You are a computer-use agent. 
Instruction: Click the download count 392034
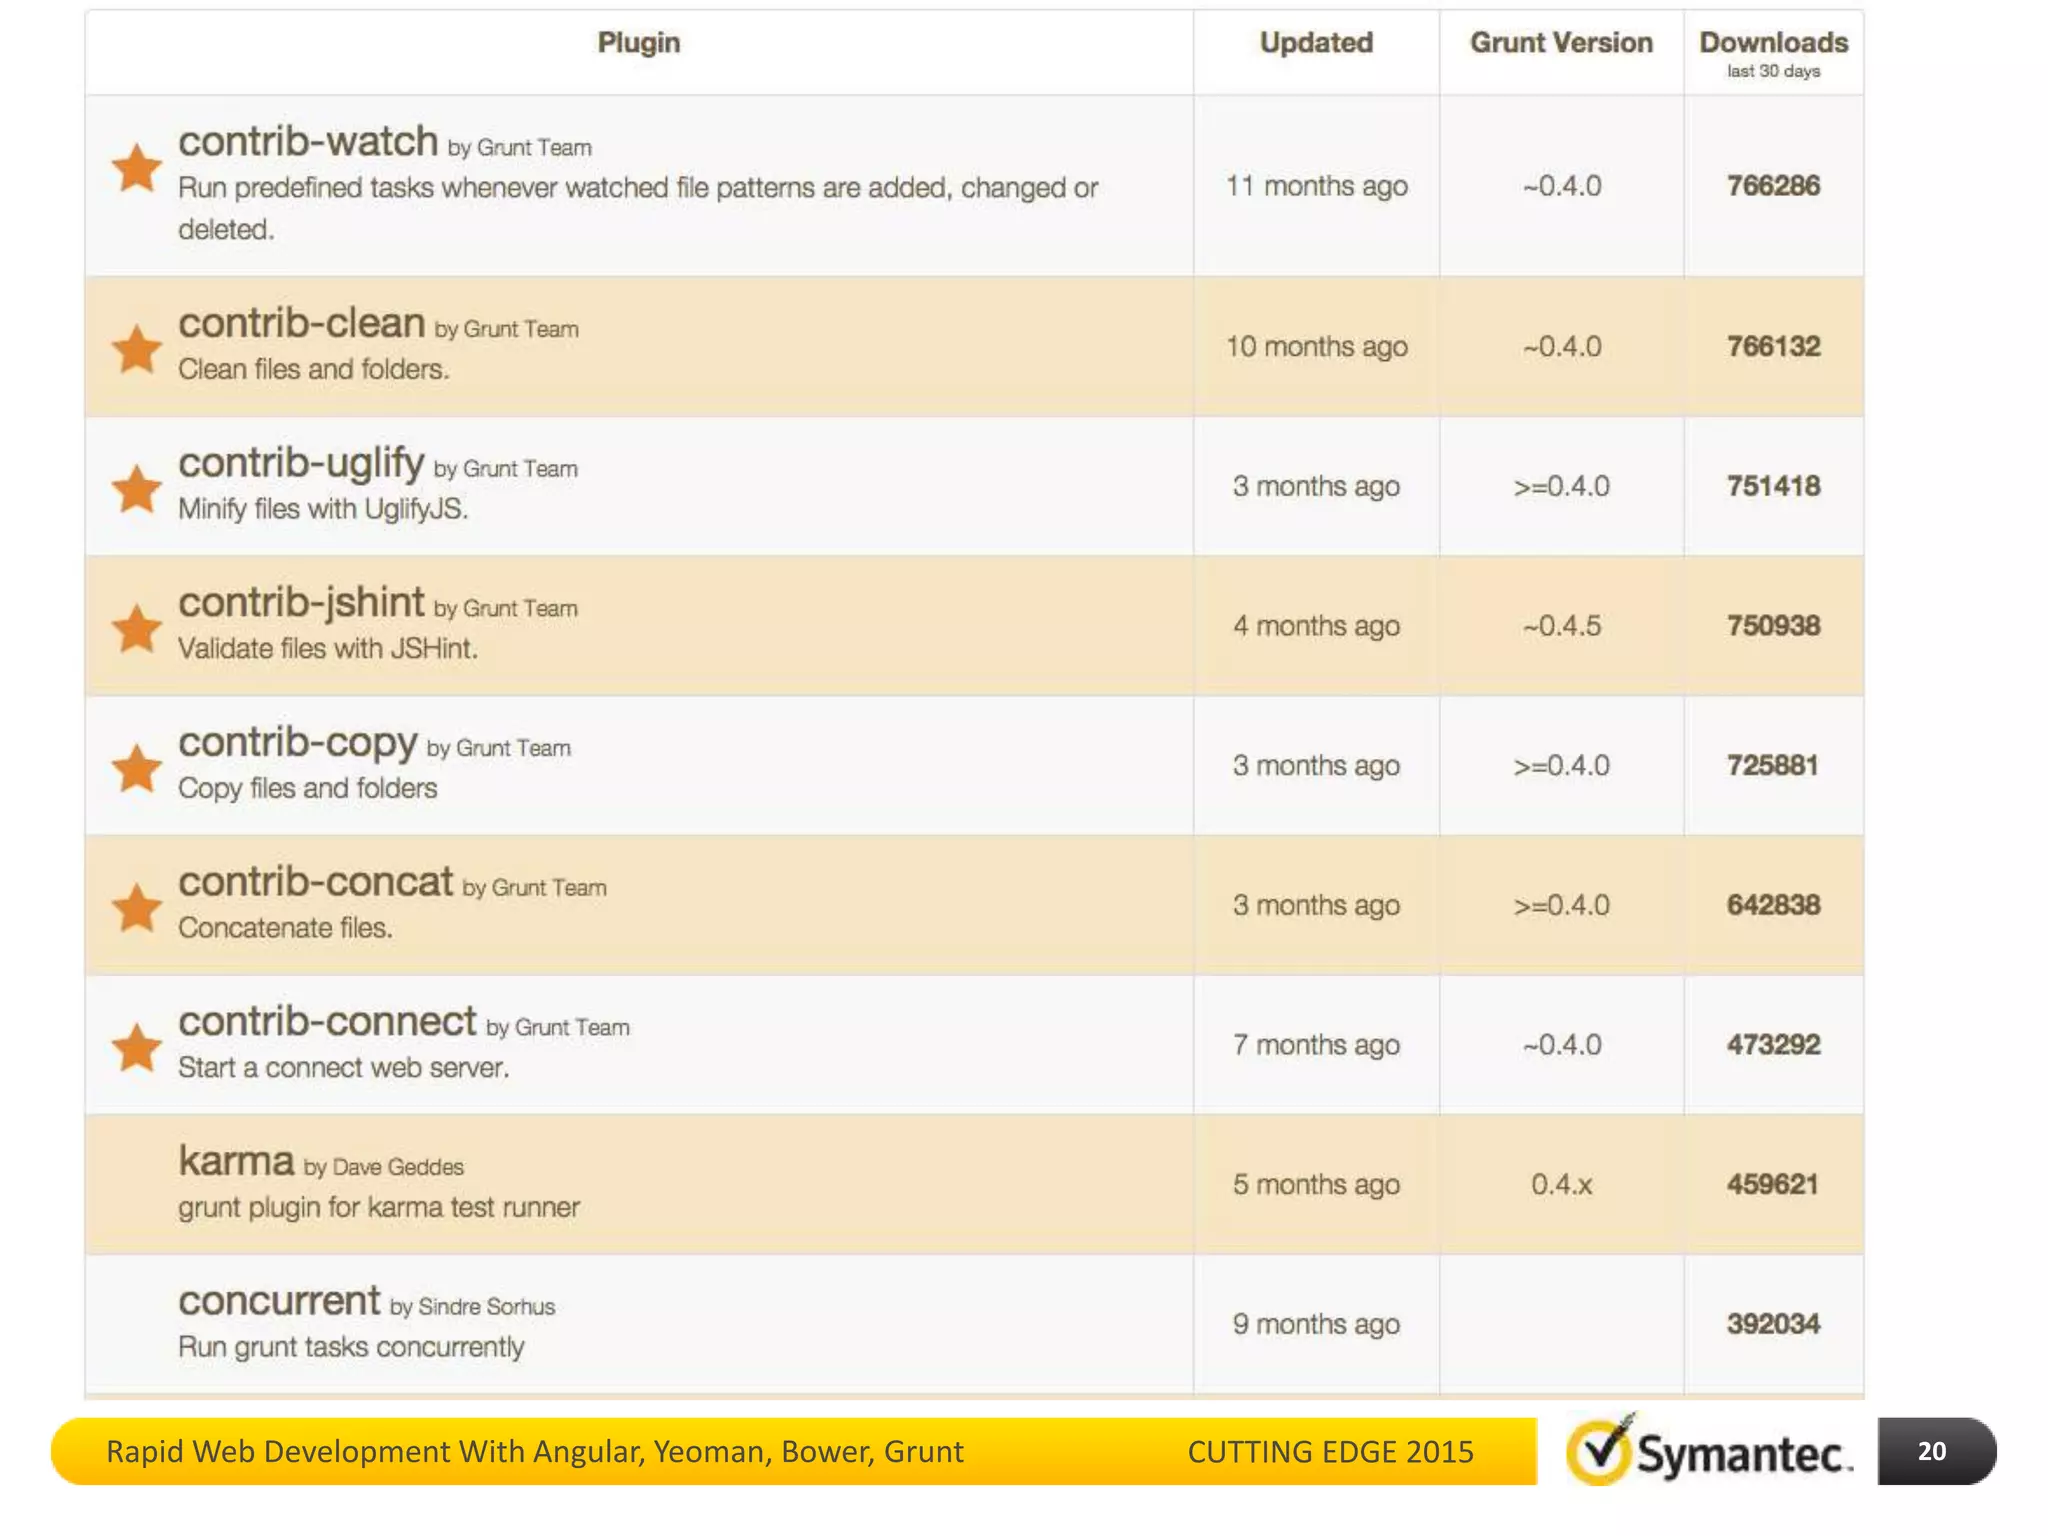pos(1773,1324)
